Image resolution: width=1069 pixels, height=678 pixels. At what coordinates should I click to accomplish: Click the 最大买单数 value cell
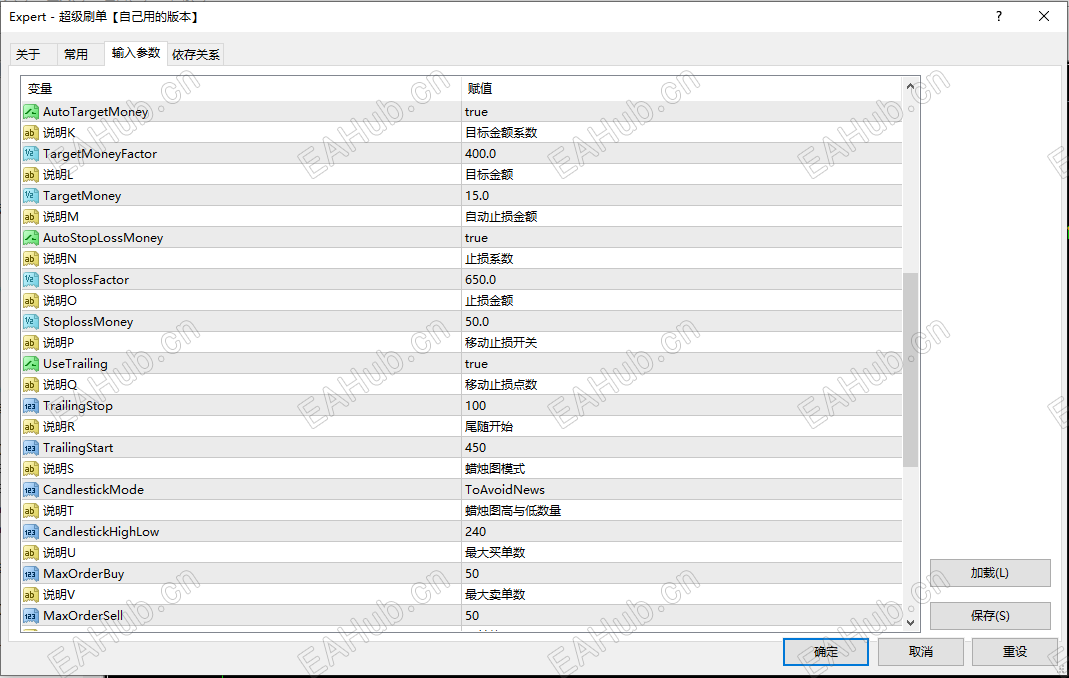(682, 553)
